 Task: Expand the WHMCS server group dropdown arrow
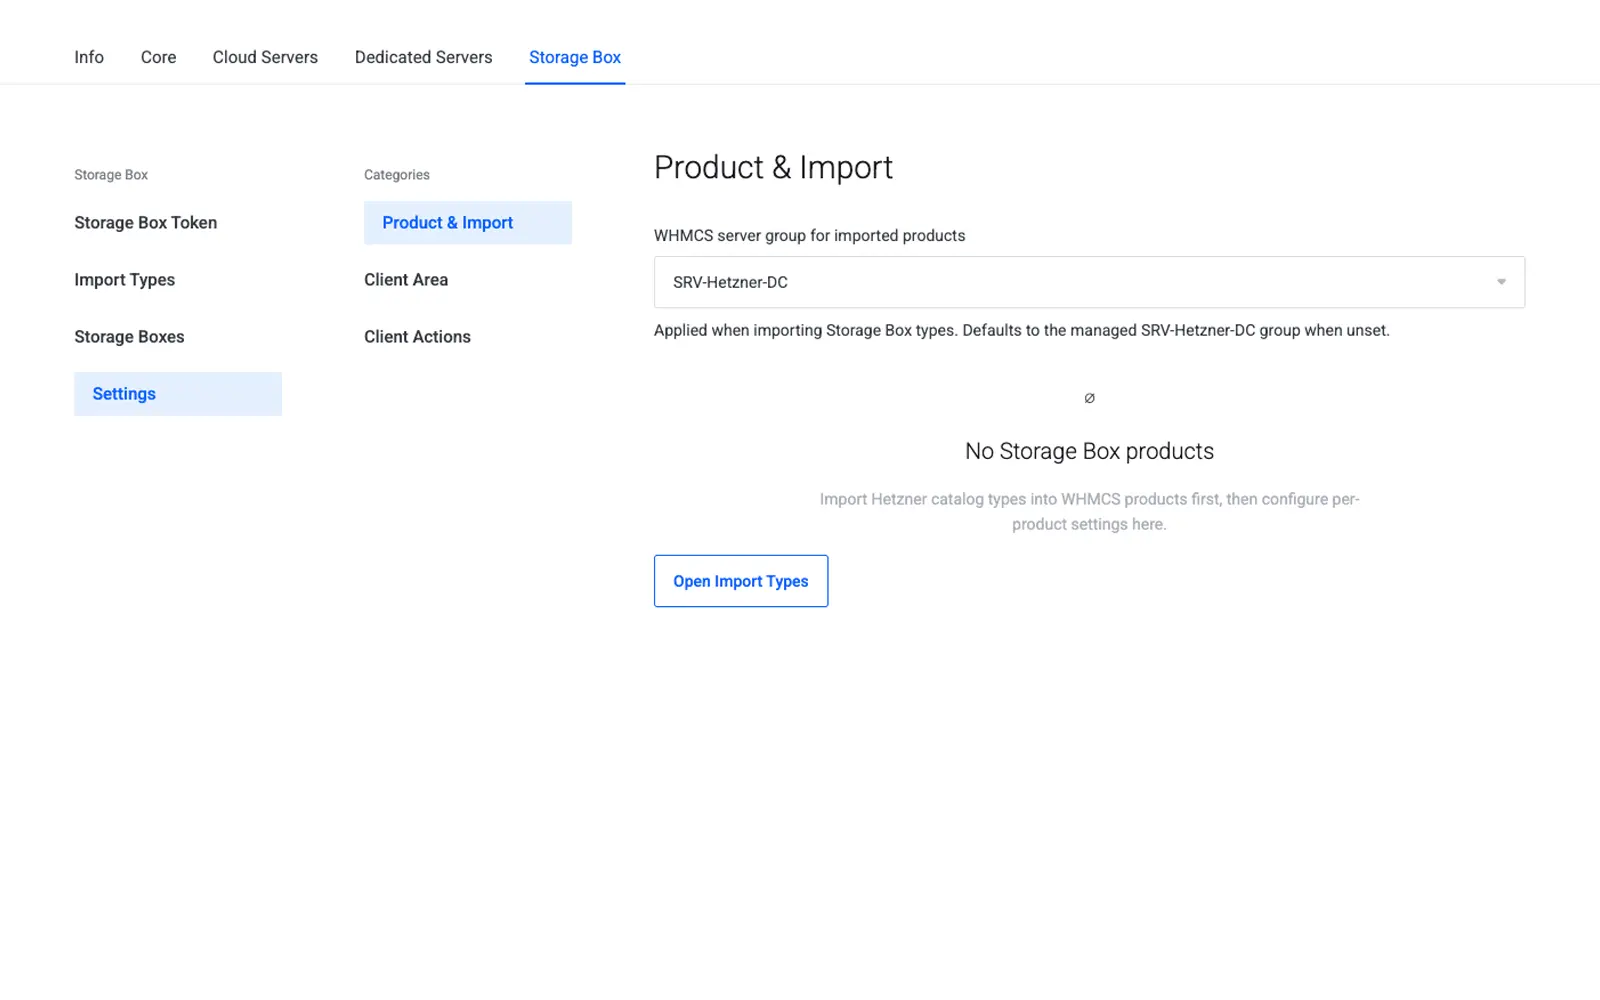(x=1501, y=282)
